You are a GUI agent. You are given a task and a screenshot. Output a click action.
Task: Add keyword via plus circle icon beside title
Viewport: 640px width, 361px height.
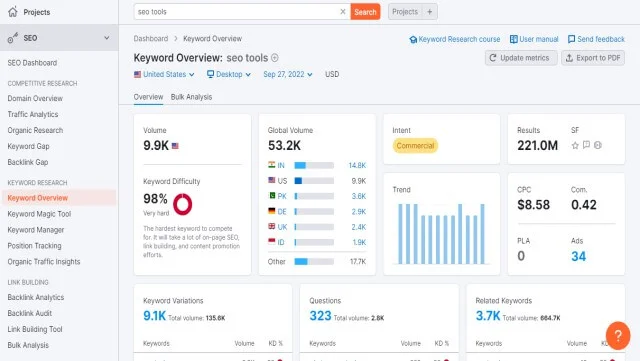275,58
